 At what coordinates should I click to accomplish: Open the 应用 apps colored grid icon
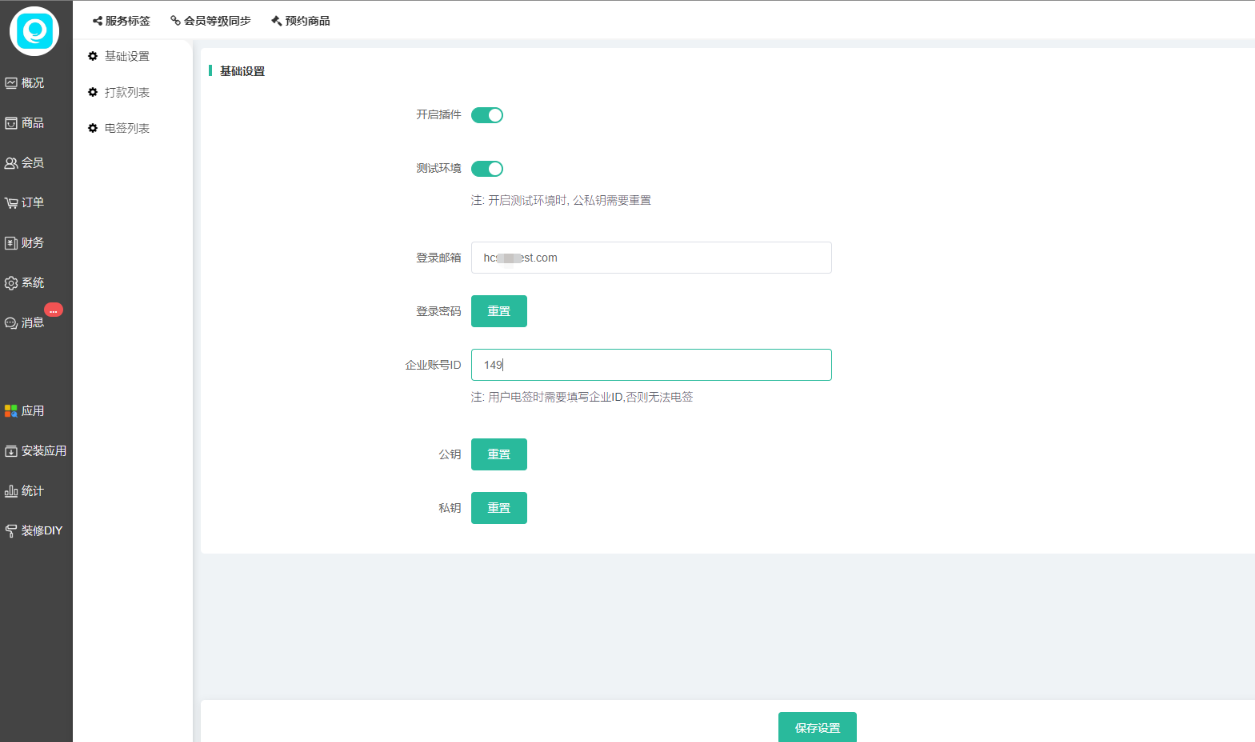12,411
